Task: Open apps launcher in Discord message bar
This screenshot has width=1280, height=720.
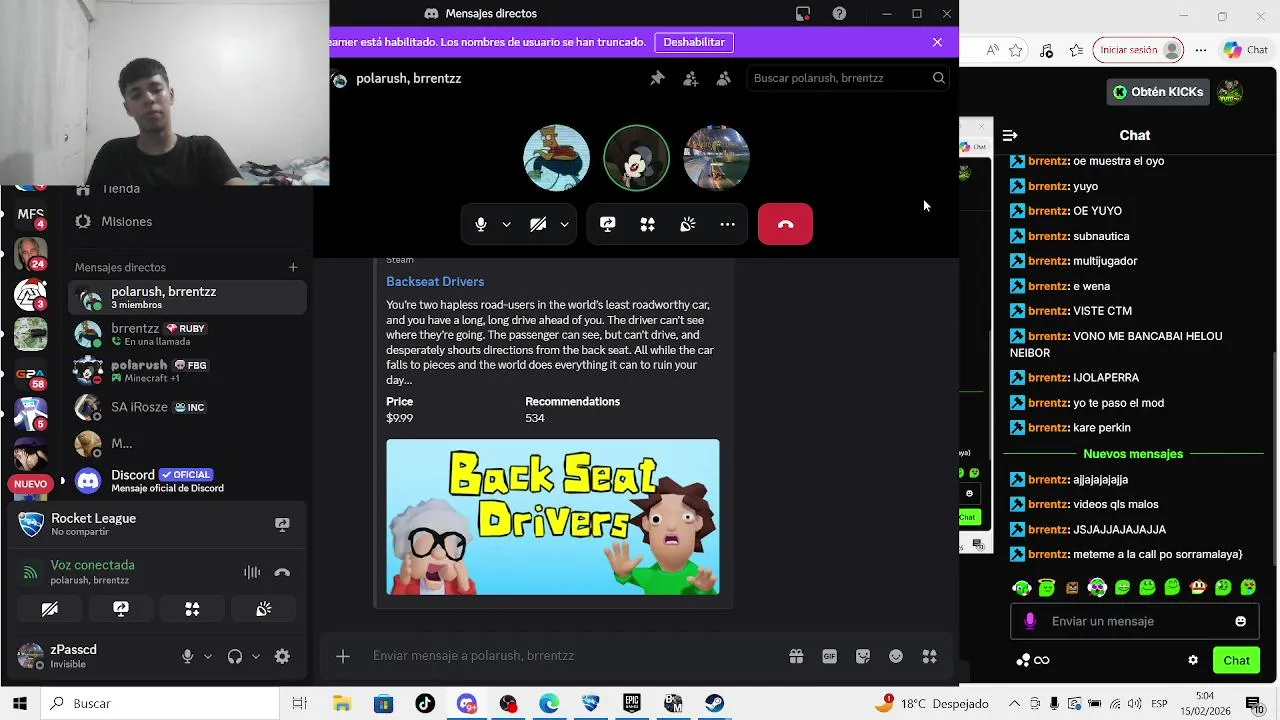Action: point(930,656)
